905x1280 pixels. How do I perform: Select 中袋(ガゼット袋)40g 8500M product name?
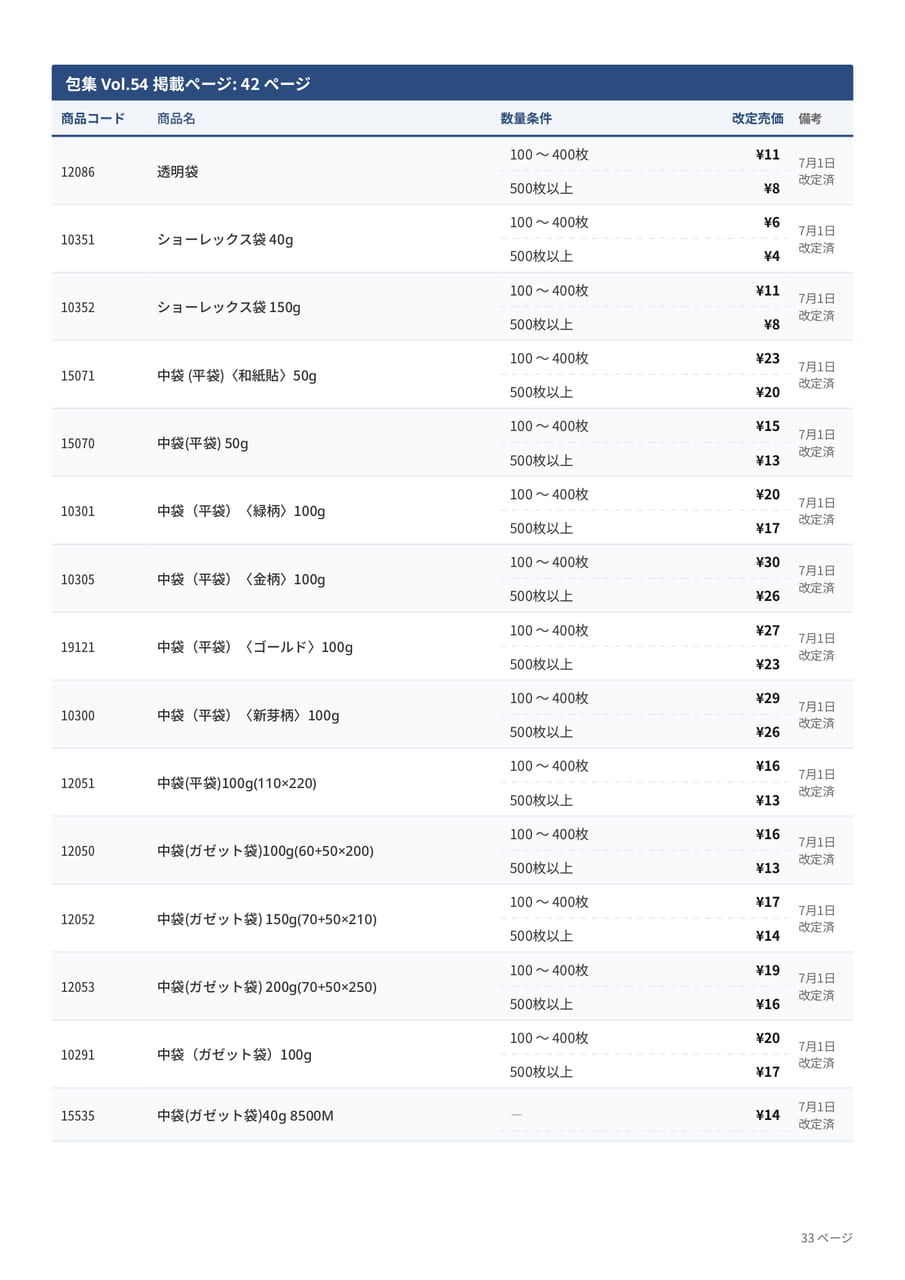click(245, 1115)
